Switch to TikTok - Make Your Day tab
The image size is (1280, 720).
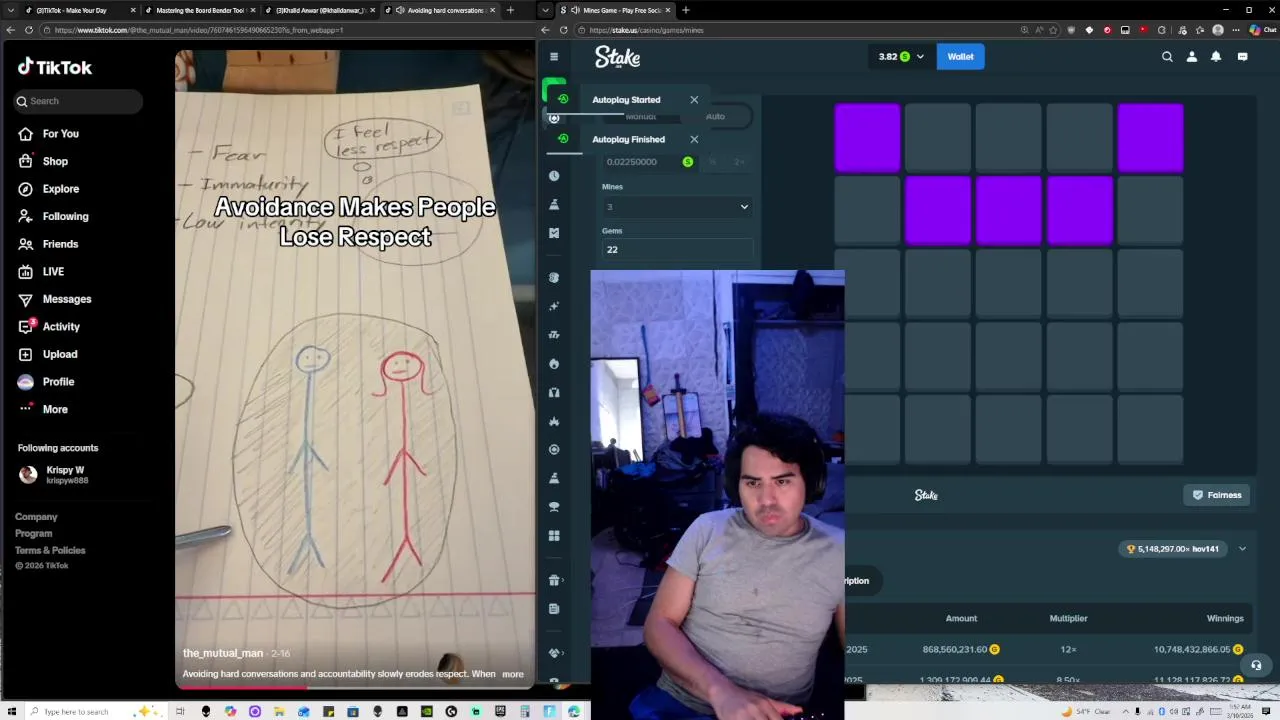[78, 10]
